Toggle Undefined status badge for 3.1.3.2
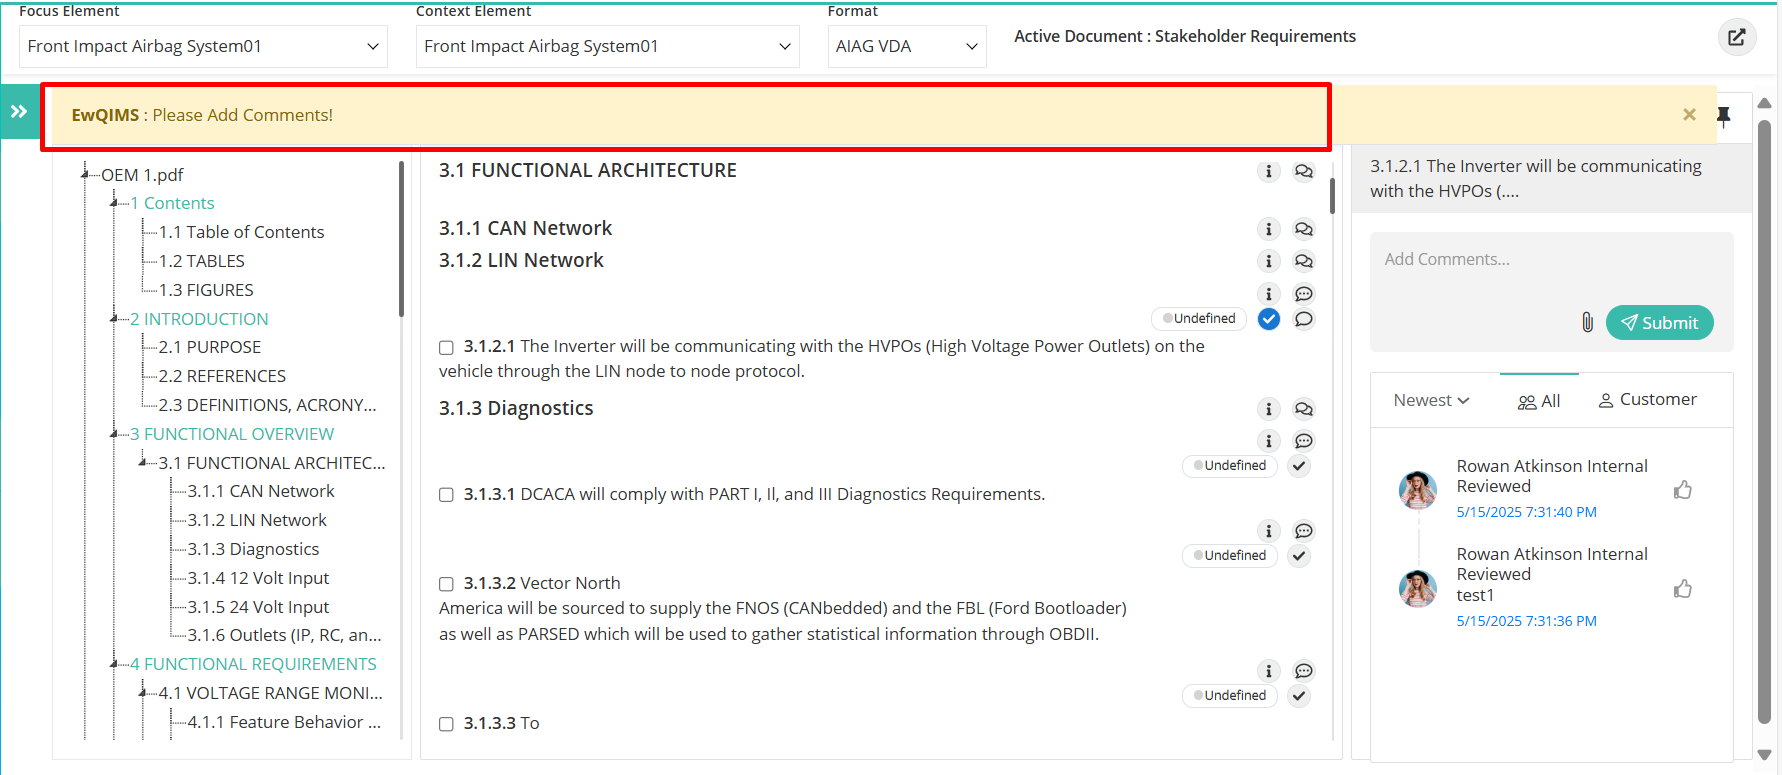 1230,556
